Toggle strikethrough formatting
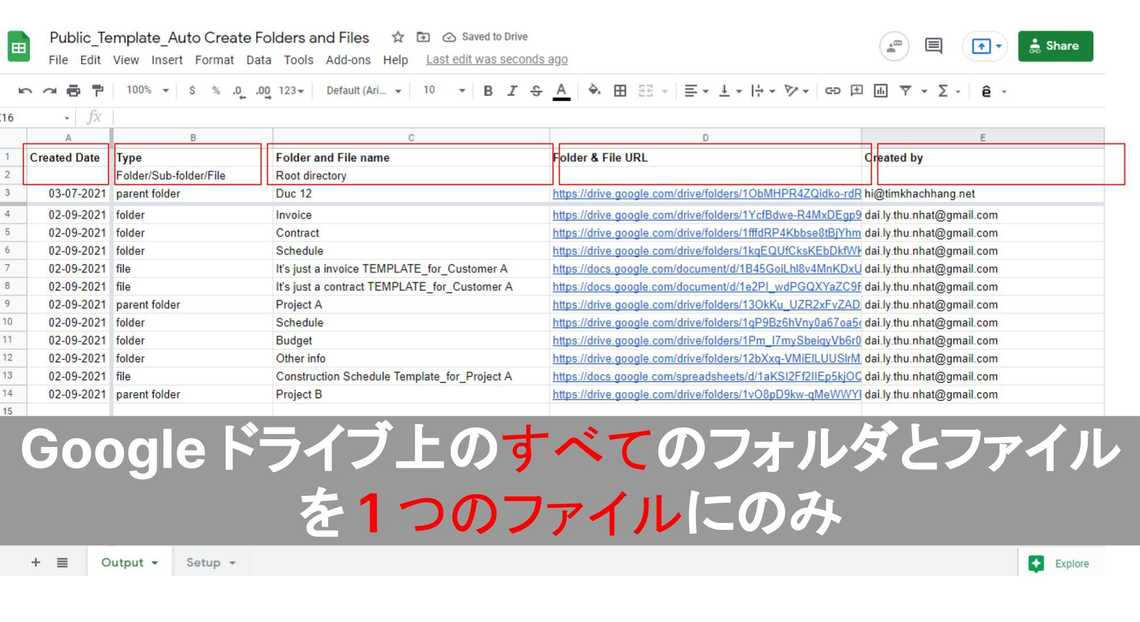 536,91
